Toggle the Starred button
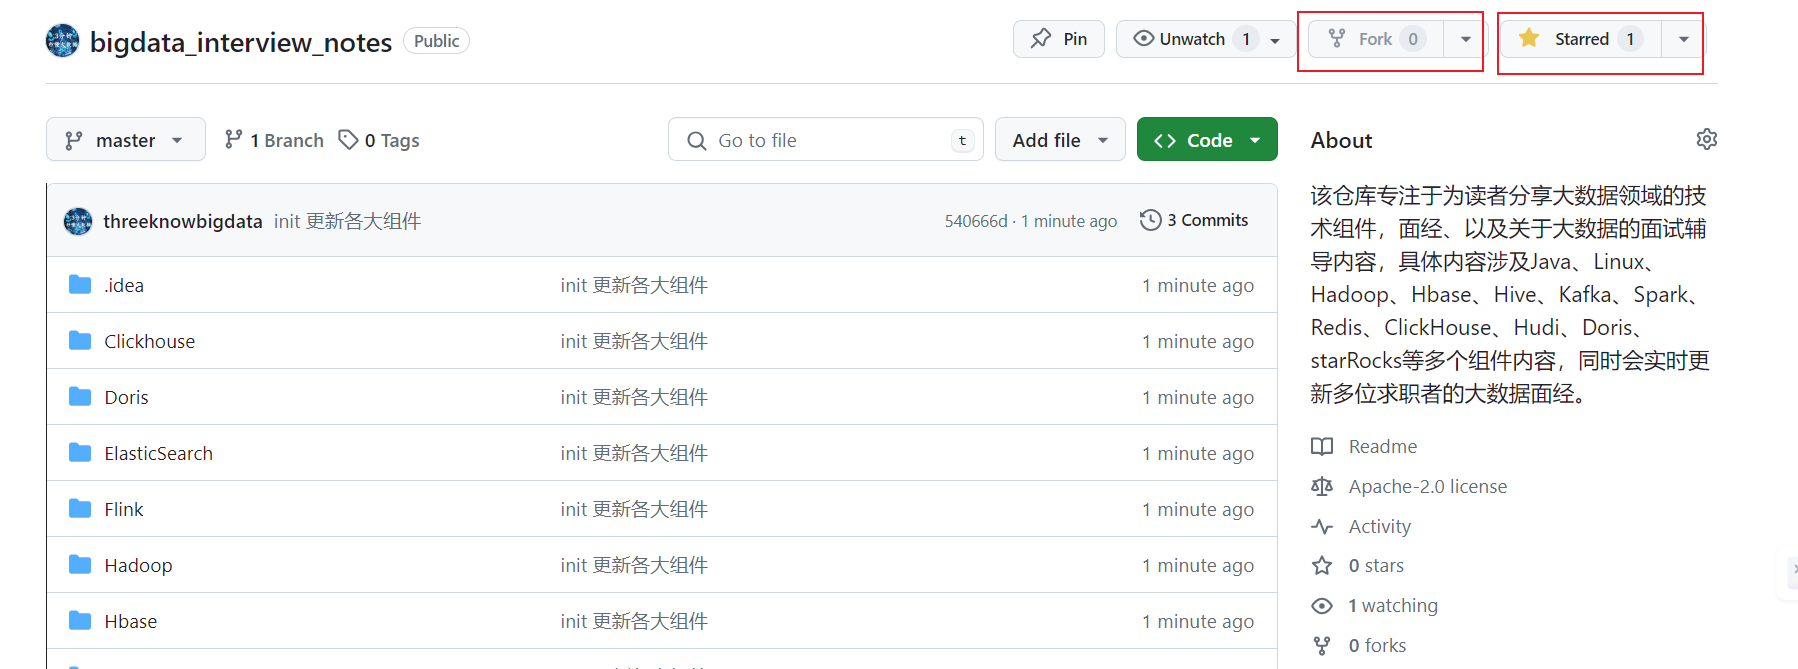1798x669 pixels. (1581, 39)
